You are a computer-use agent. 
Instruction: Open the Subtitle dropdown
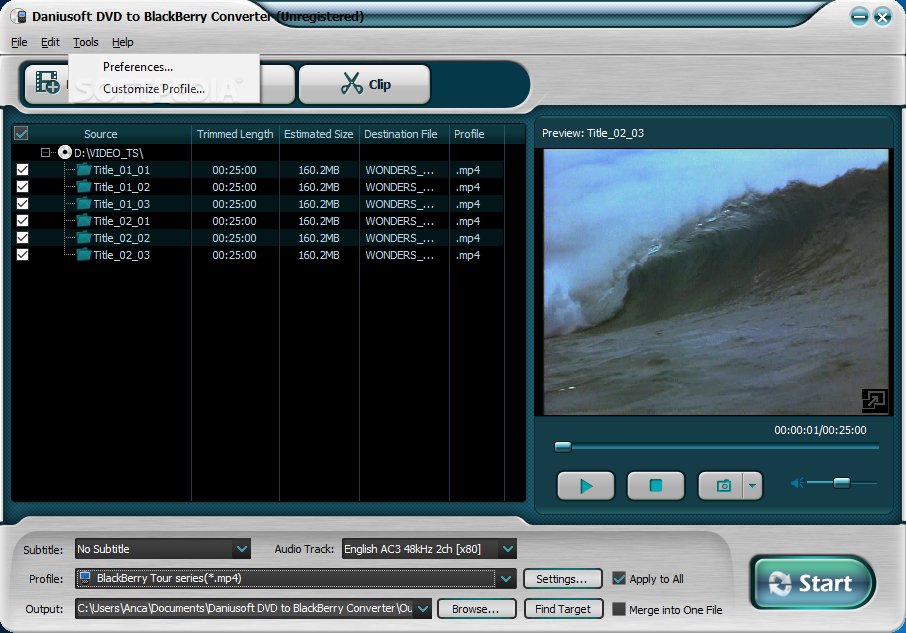pyautogui.click(x=242, y=549)
